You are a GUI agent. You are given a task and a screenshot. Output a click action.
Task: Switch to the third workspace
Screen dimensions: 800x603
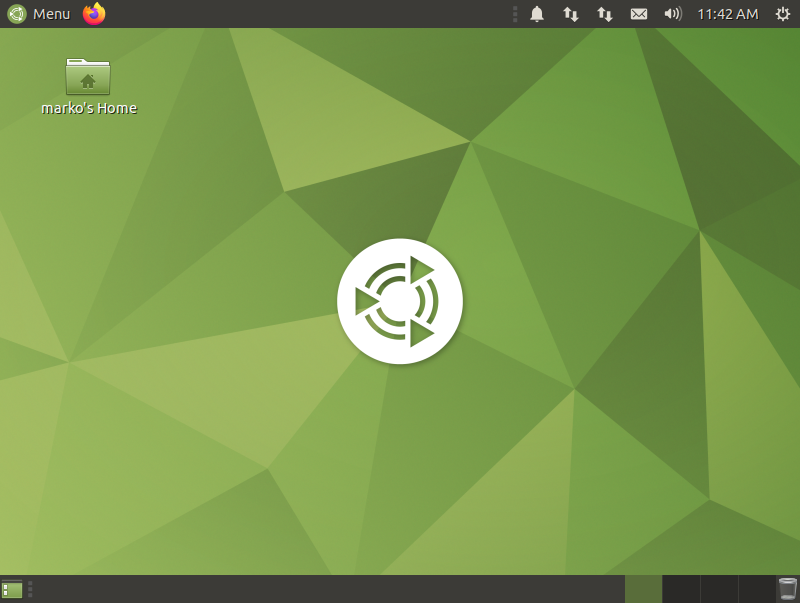(719, 589)
